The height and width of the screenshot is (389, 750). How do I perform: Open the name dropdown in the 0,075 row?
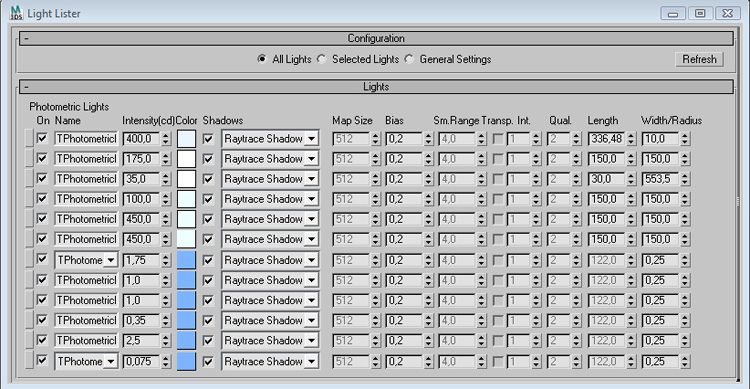(110, 361)
